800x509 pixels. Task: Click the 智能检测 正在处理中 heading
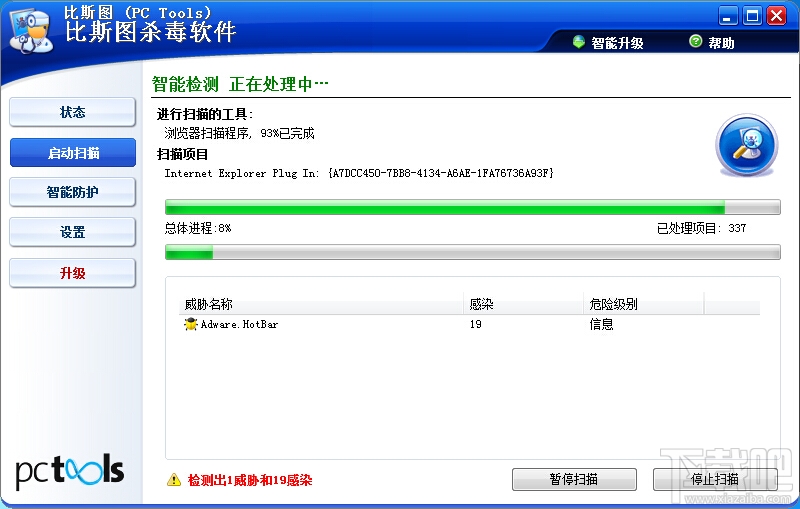[240, 84]
